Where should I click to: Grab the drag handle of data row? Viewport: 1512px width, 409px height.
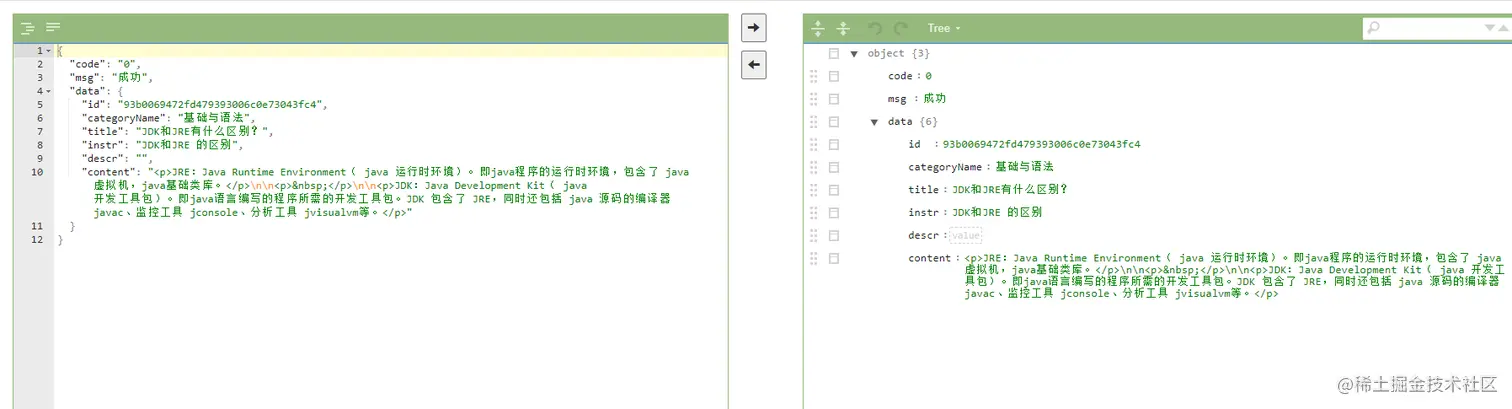point(814,122)
